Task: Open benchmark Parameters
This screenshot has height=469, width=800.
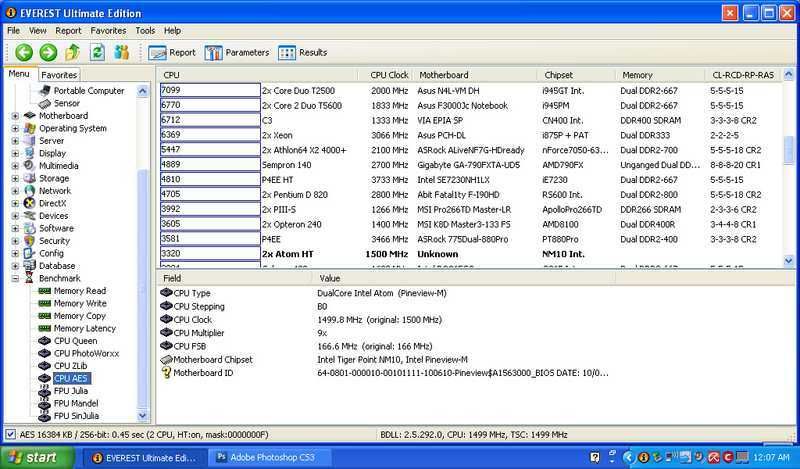Action: click(x=237, y=53)
